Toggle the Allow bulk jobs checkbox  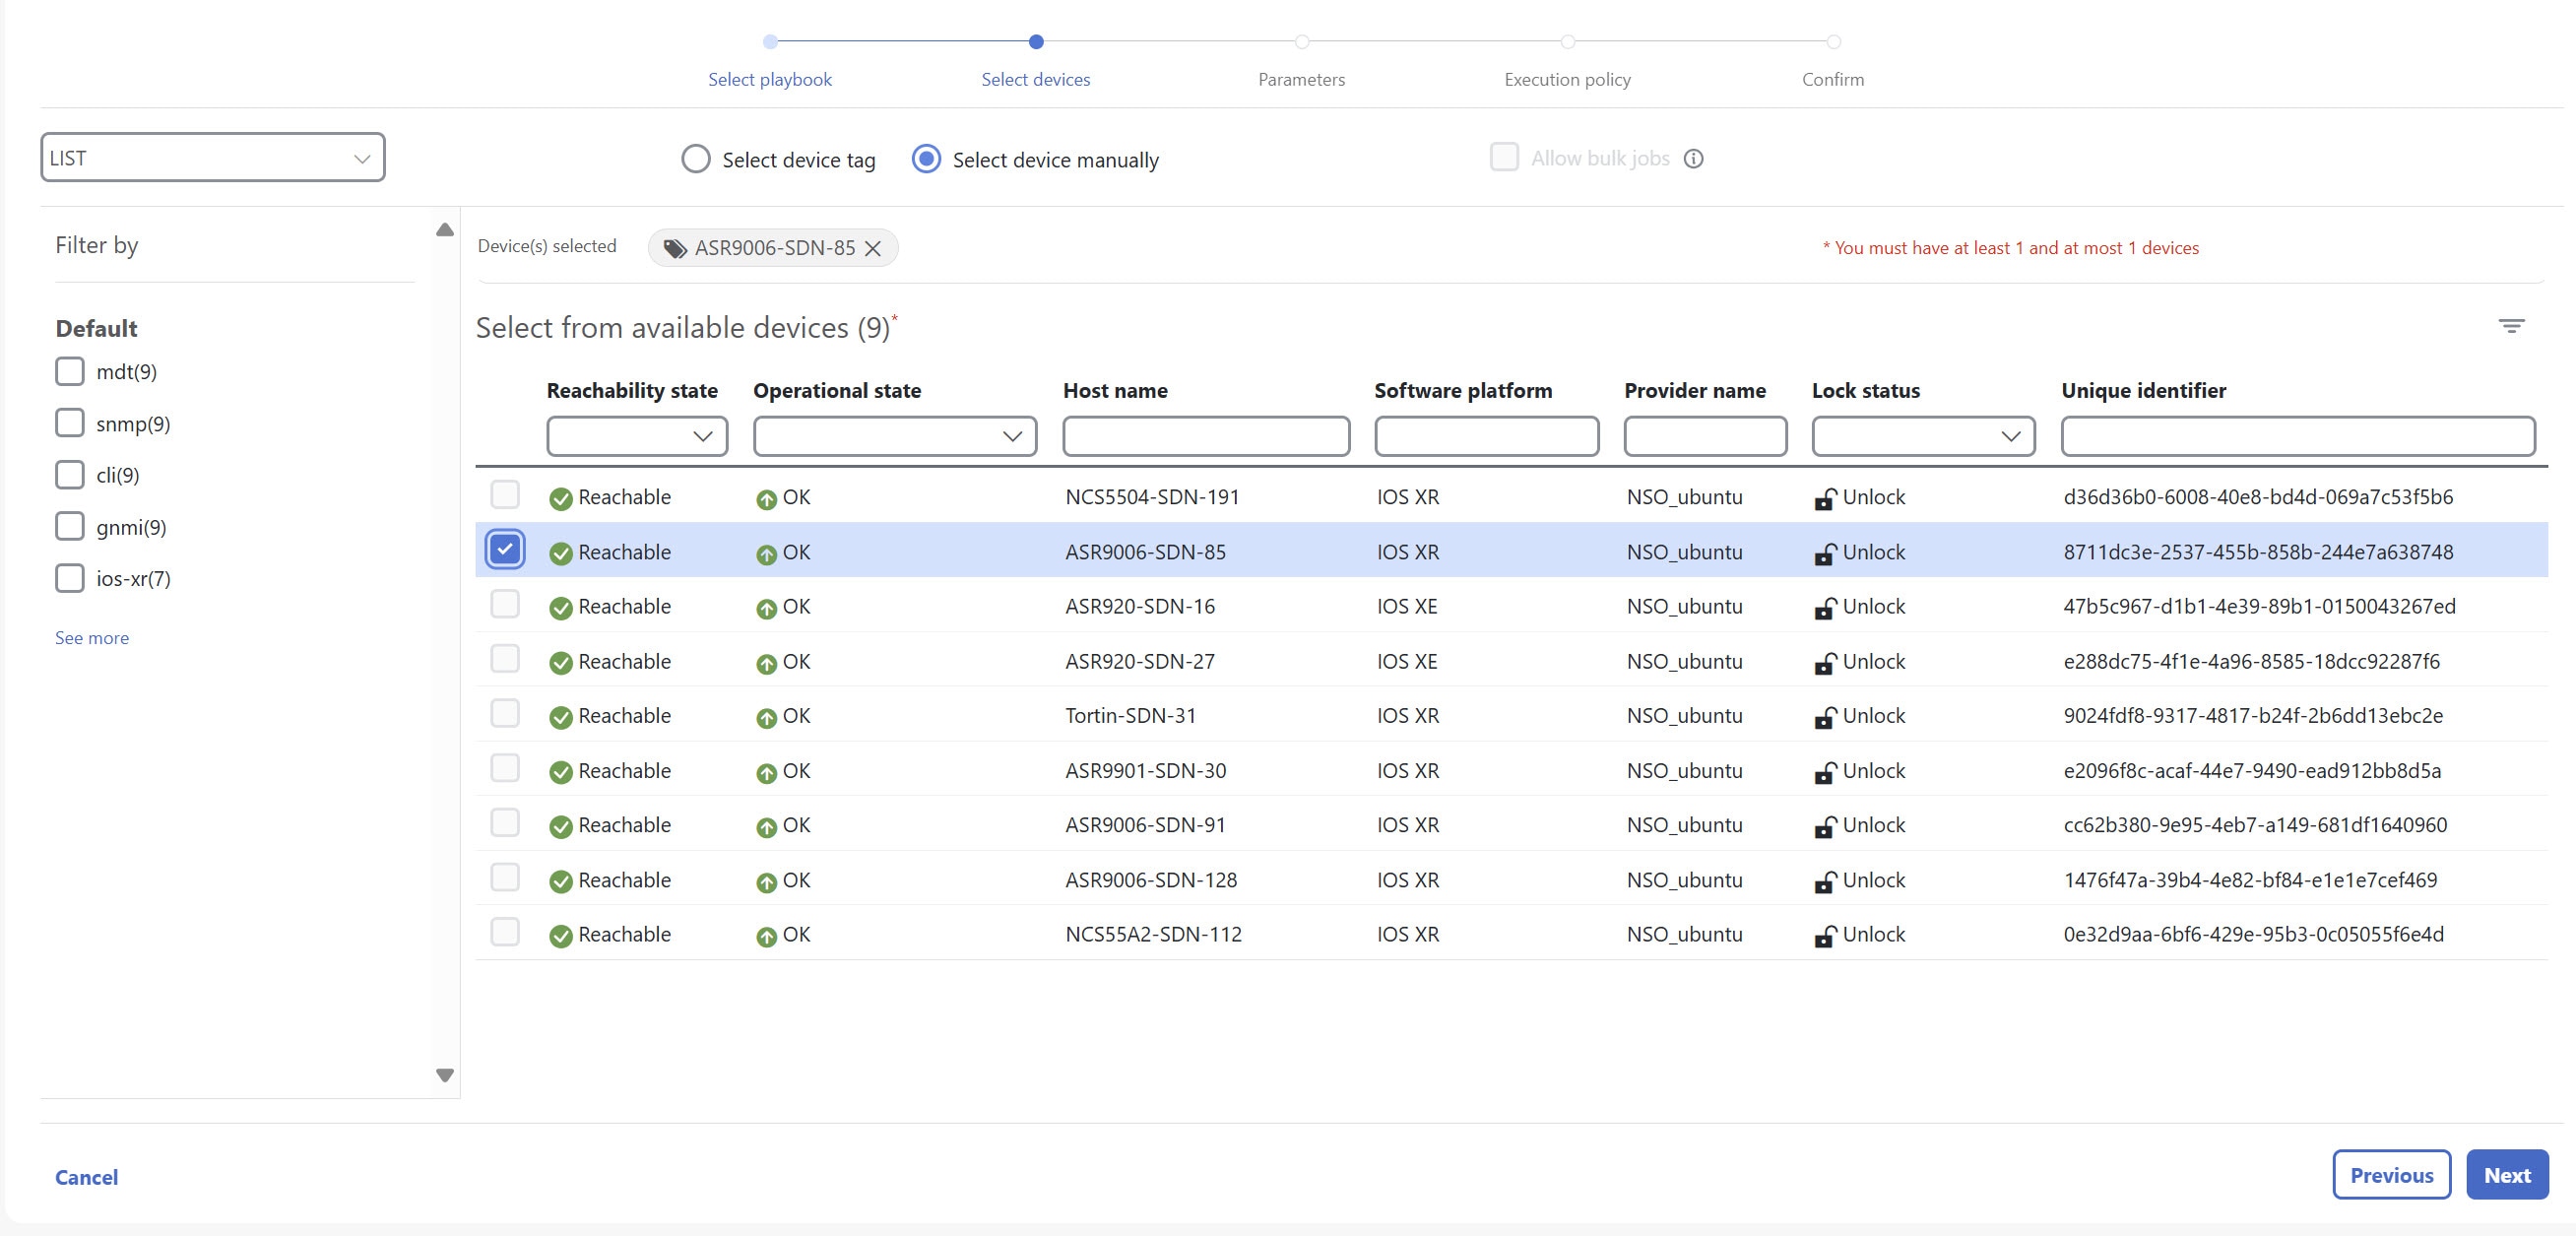[1504, 157]
